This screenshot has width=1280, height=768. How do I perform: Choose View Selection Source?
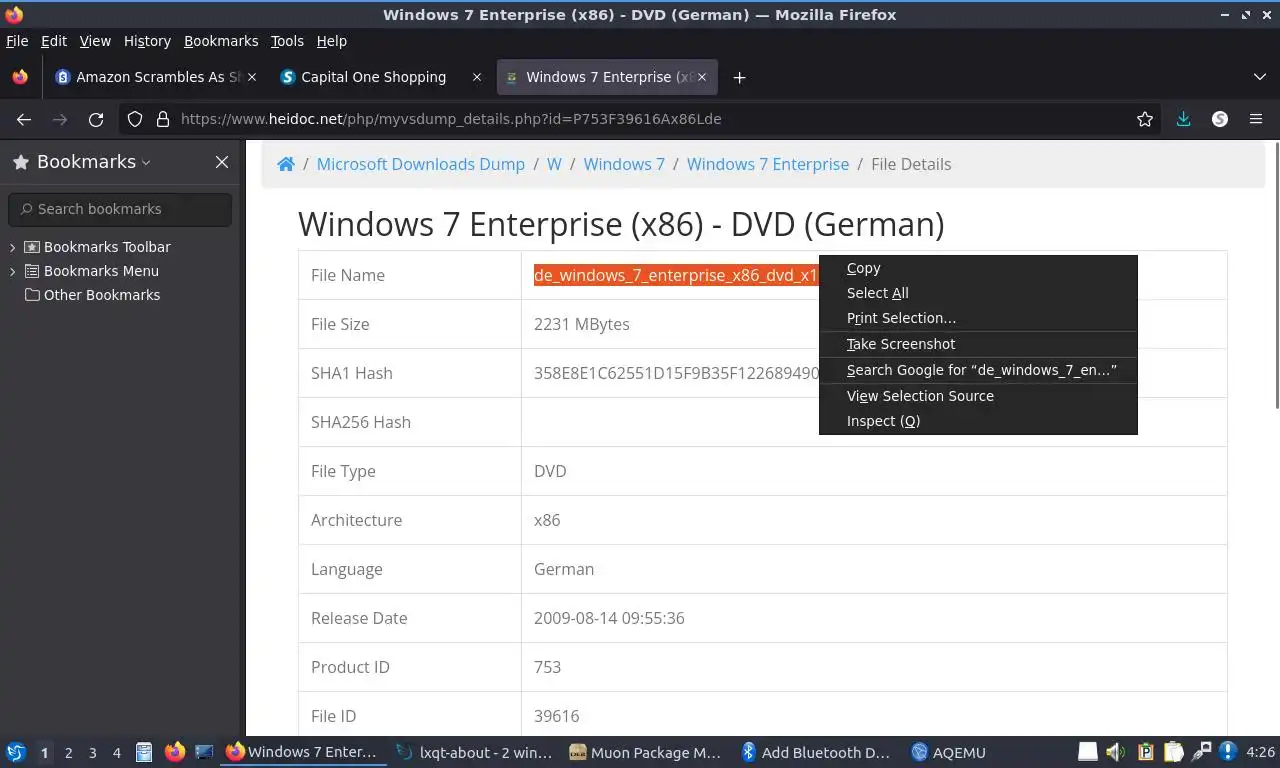(x=978, y=396)
